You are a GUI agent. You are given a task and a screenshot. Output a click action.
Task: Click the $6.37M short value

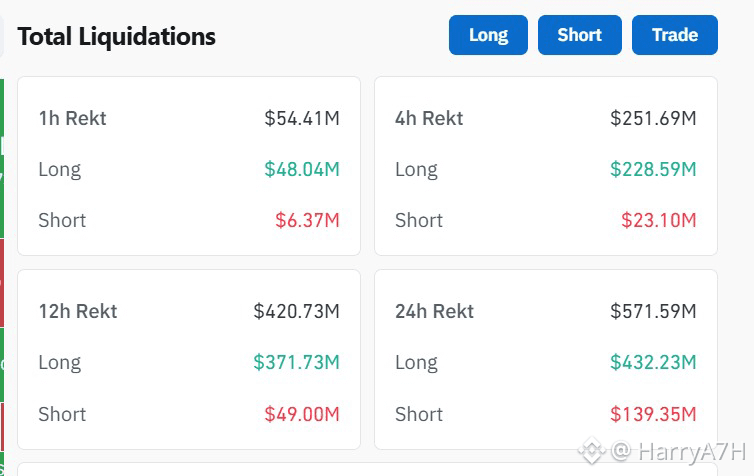point(307,220)
